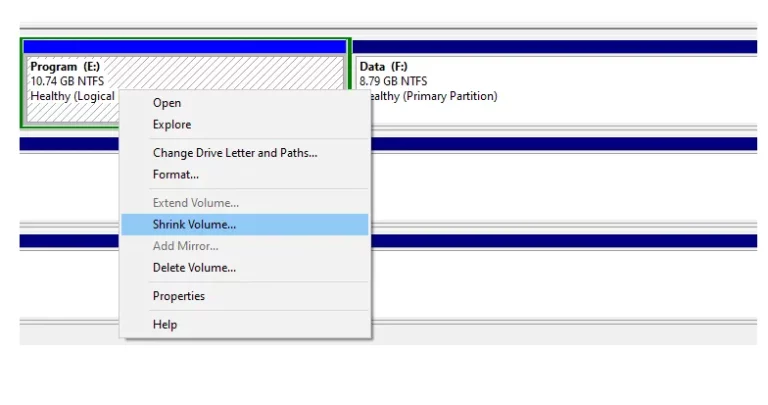
Task: Open Properties from context menu
Action: coord(244,296)
